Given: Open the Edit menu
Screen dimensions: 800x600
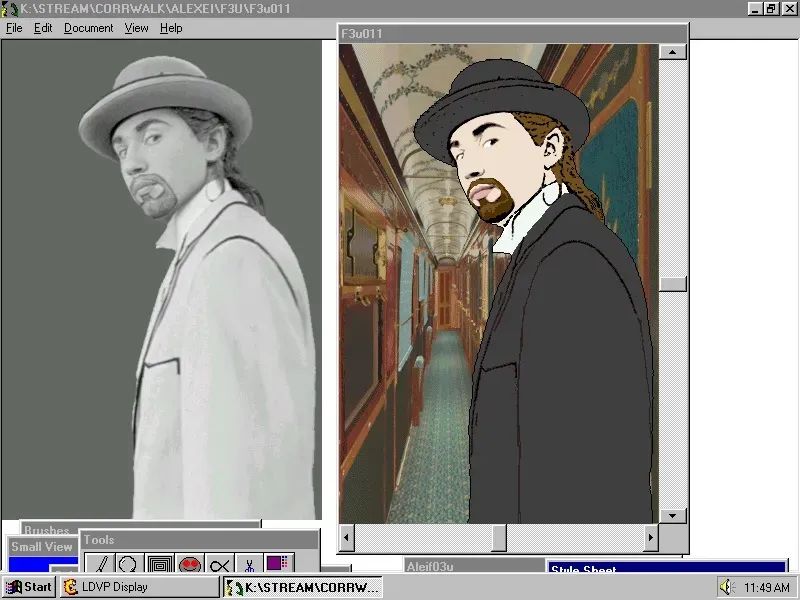Looking at the screenshot, I should 43,28.
